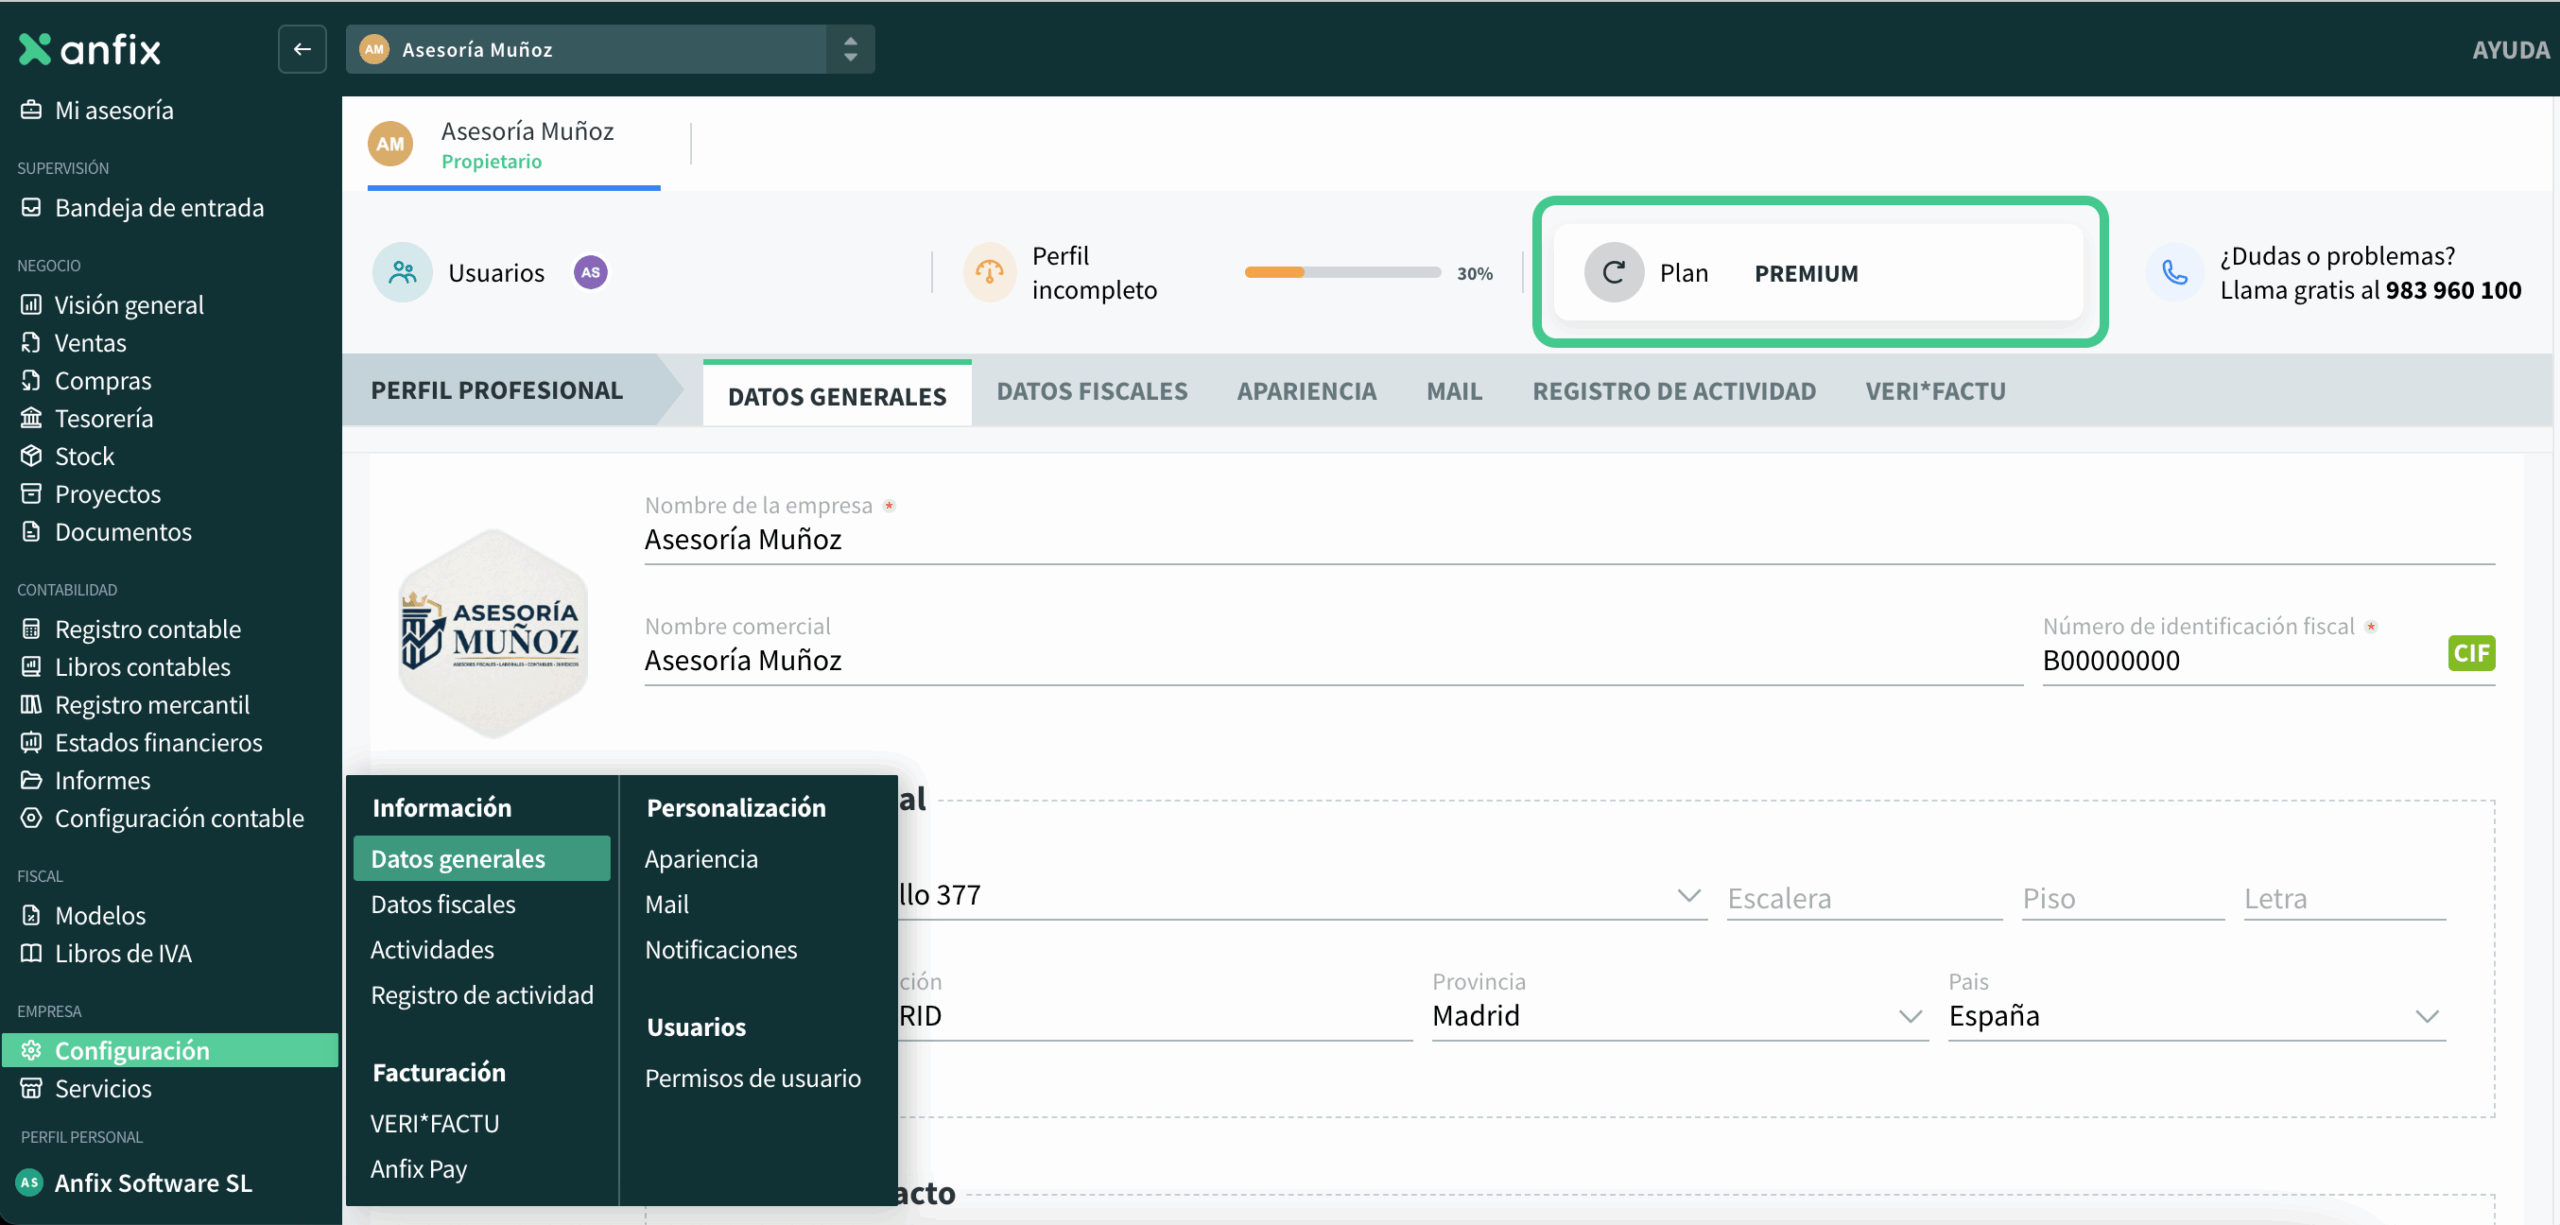Click Anfix Software SL personal profile

152,1183
